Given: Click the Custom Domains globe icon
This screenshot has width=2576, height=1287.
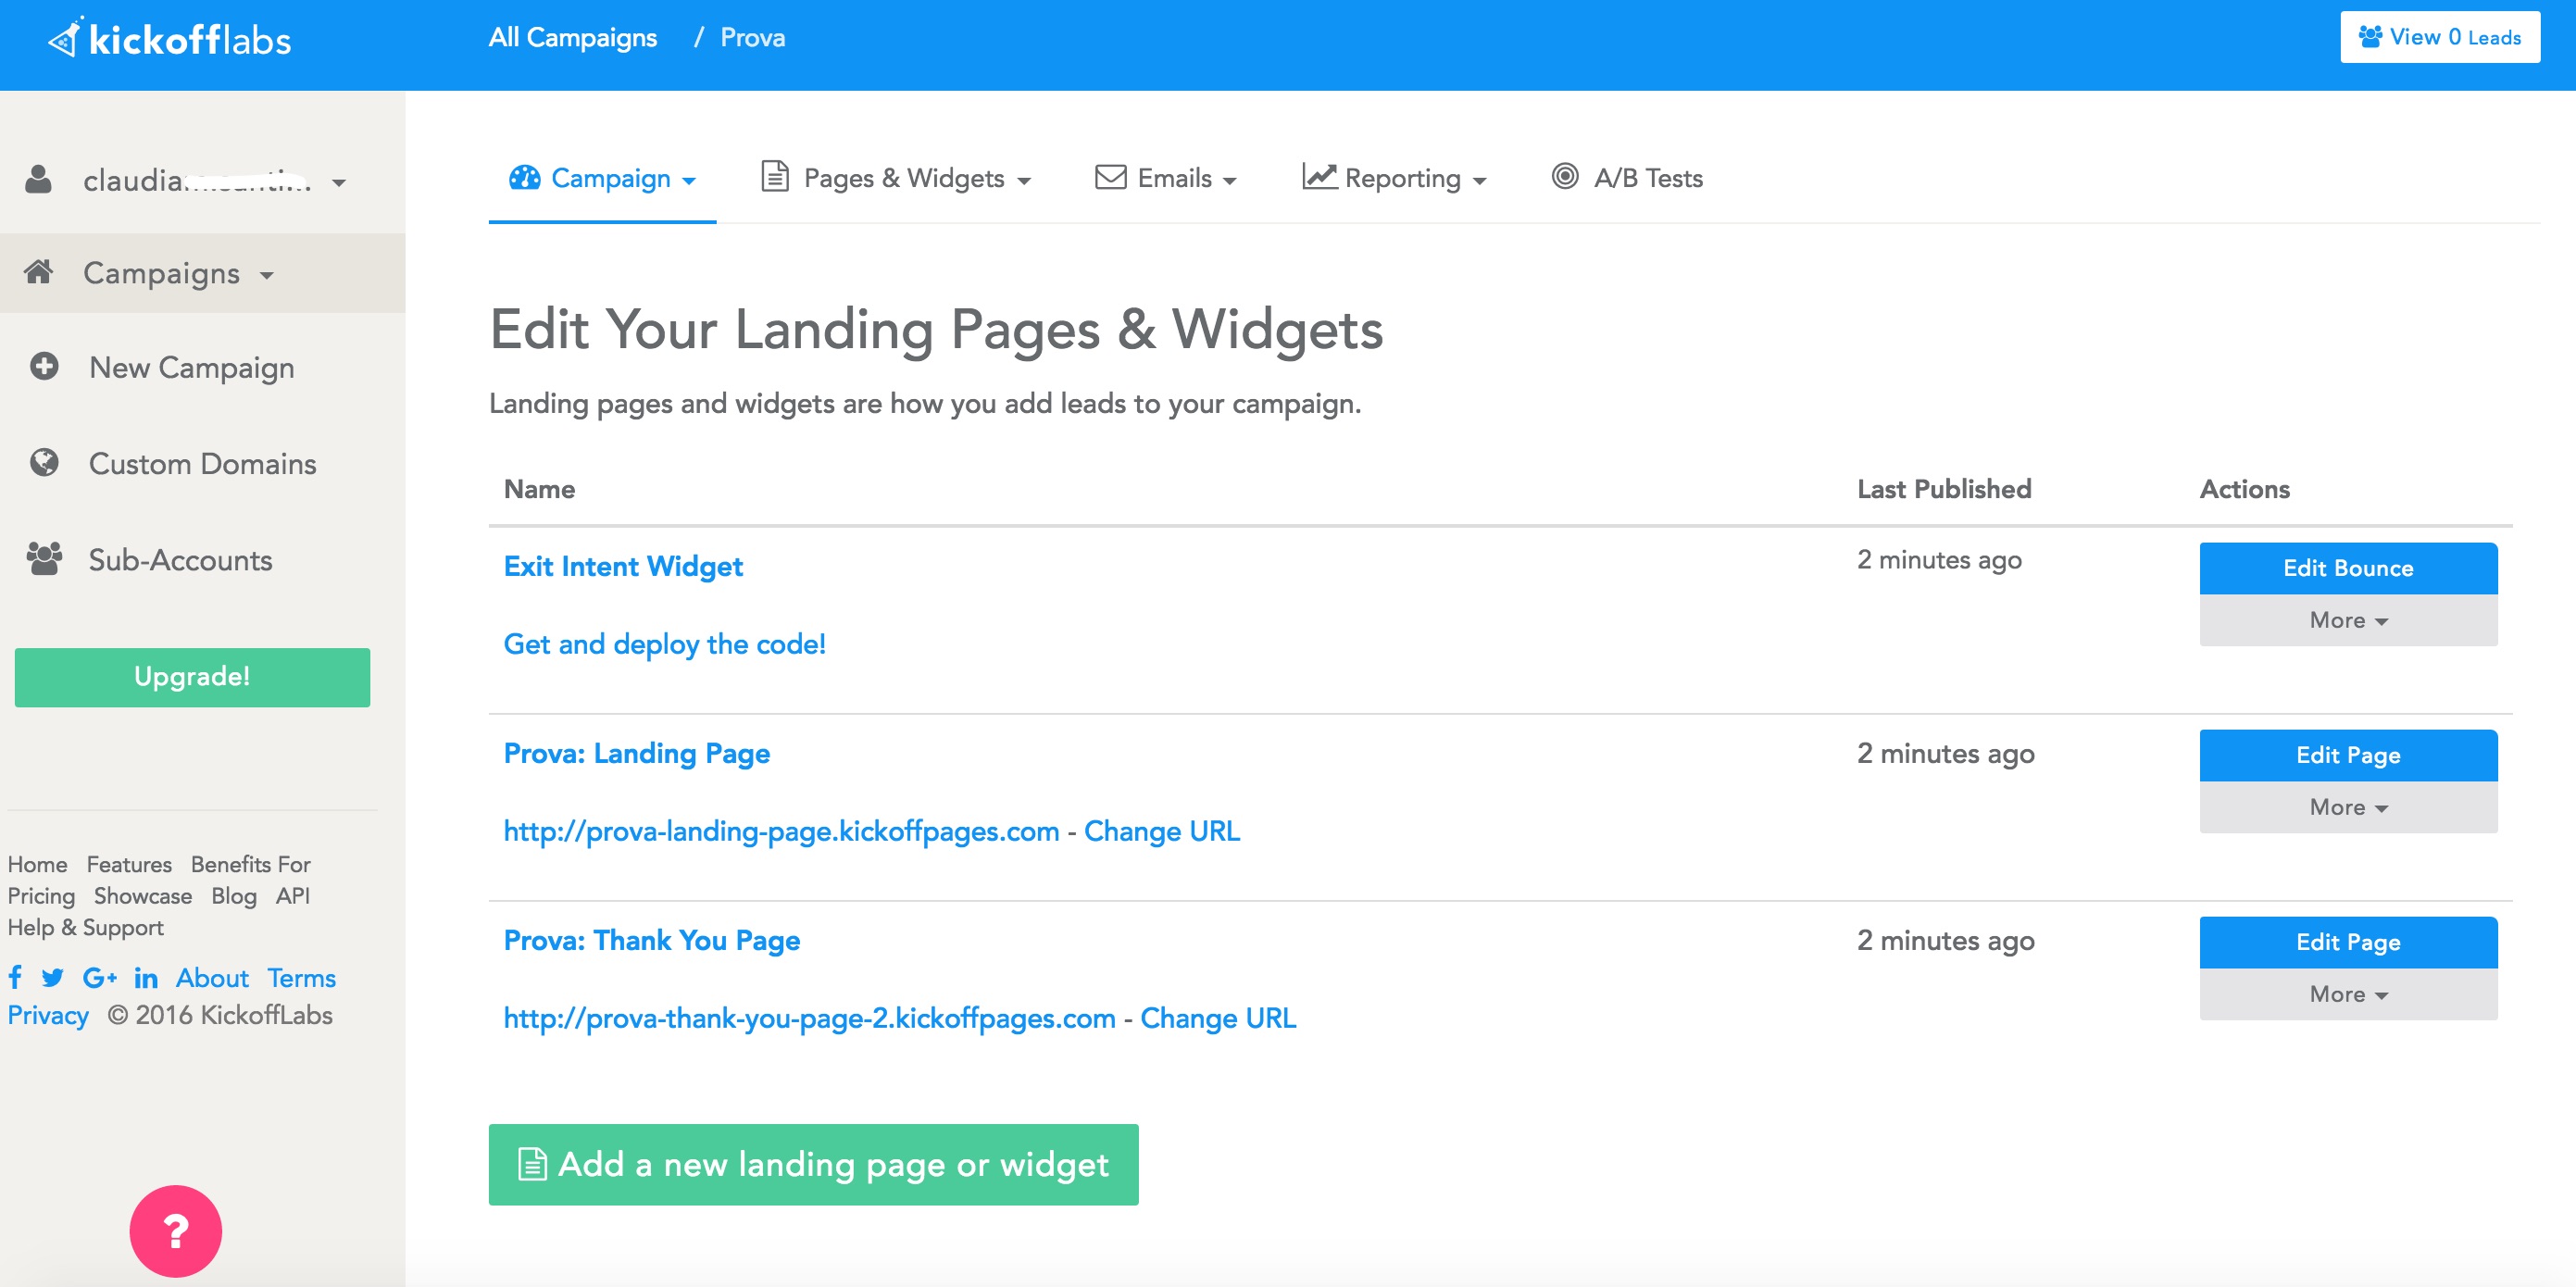Looking at the screenshot, I should 44,462.
